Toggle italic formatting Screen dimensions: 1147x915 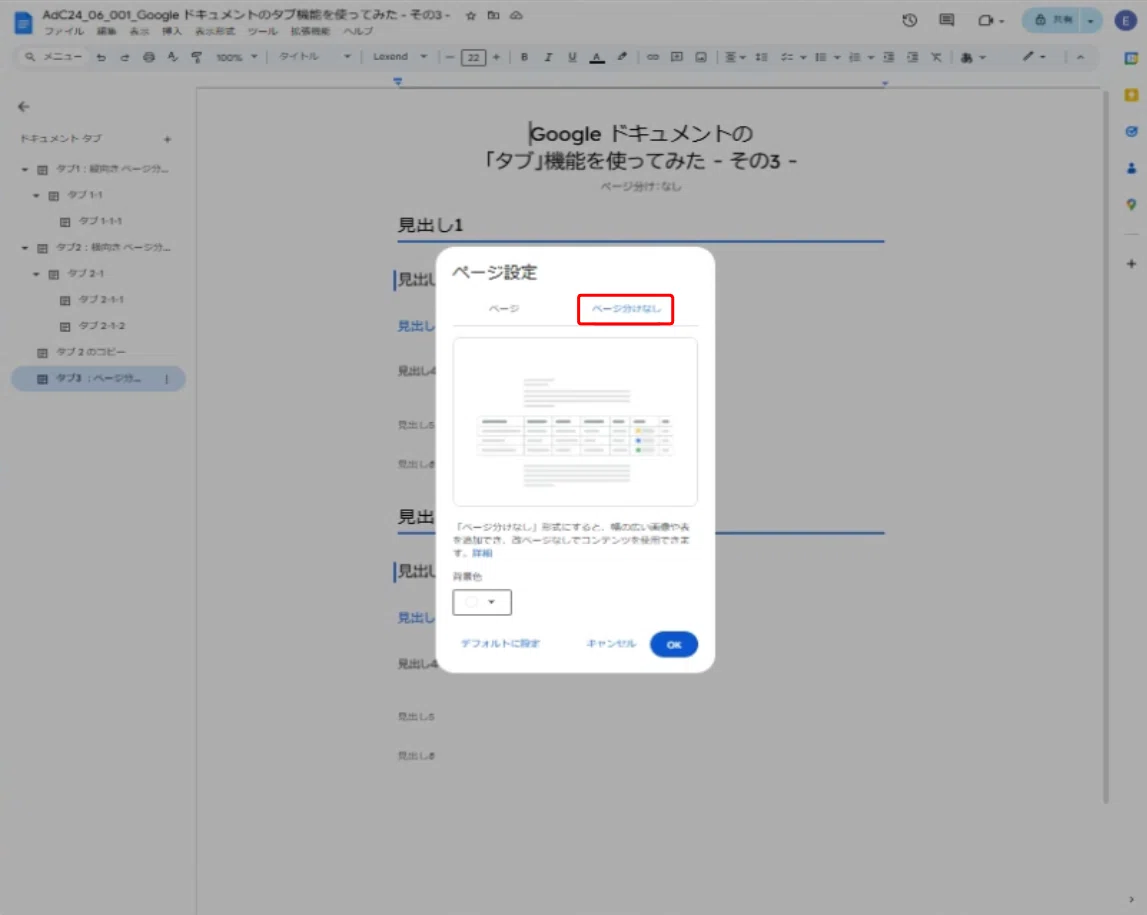(548, 57)
